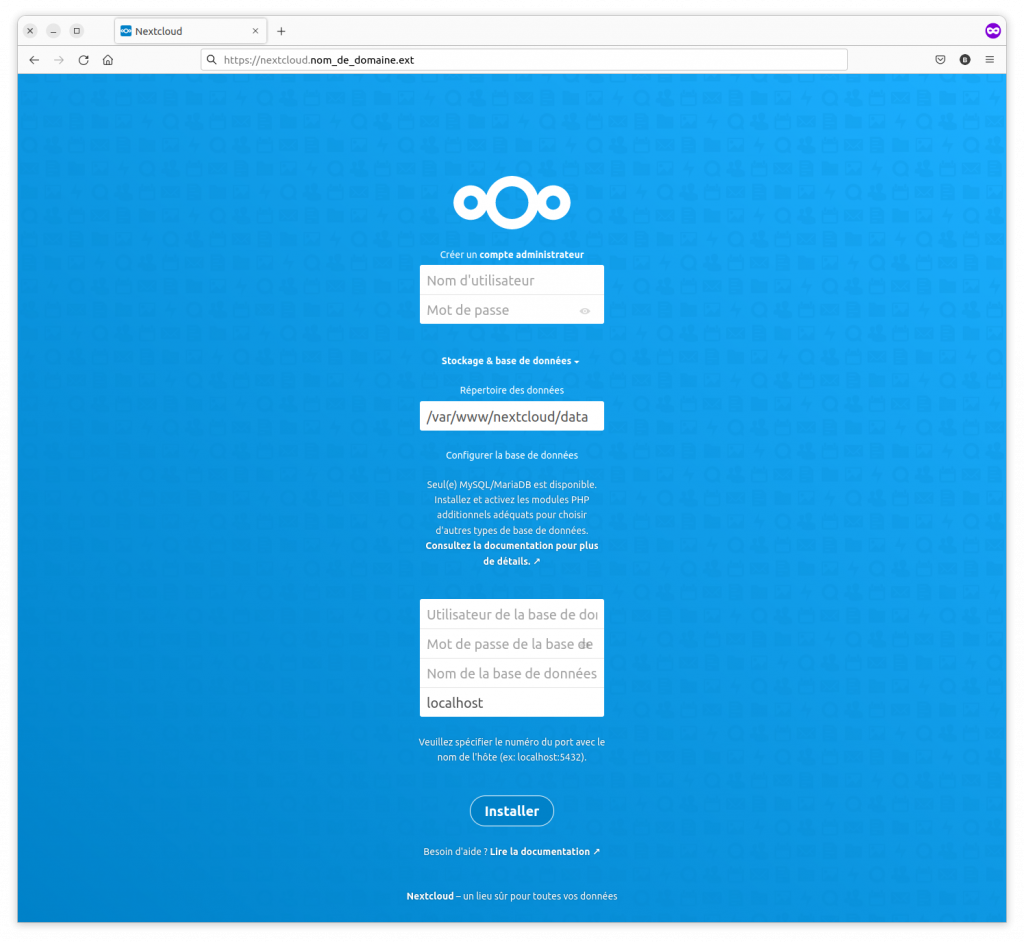The width and height of the screenshot is (1024, 942).
Task: Click the browser address bar URL
Action: pos(524,60)
